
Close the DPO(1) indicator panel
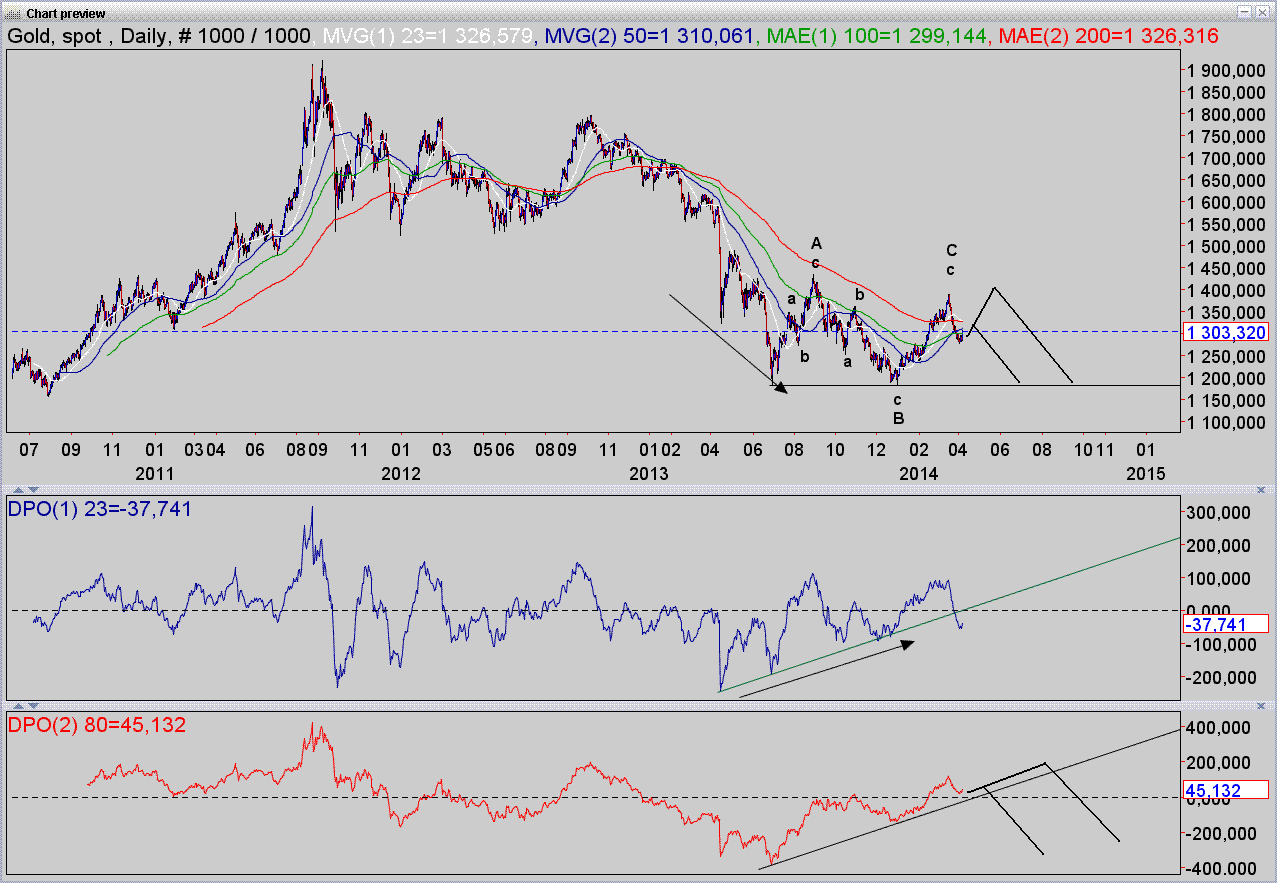click(1259, 490)
